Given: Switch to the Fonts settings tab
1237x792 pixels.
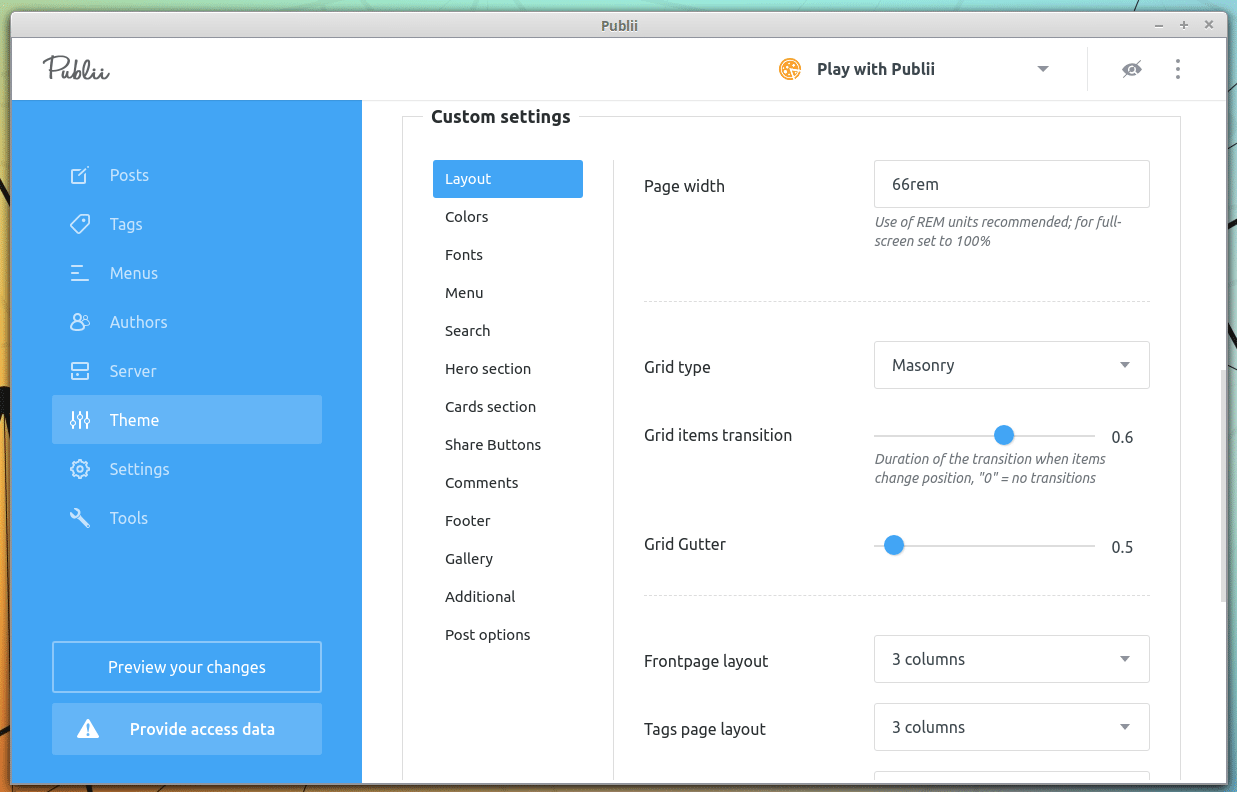Looking at the screenshot, I should (x=508, y=255).
